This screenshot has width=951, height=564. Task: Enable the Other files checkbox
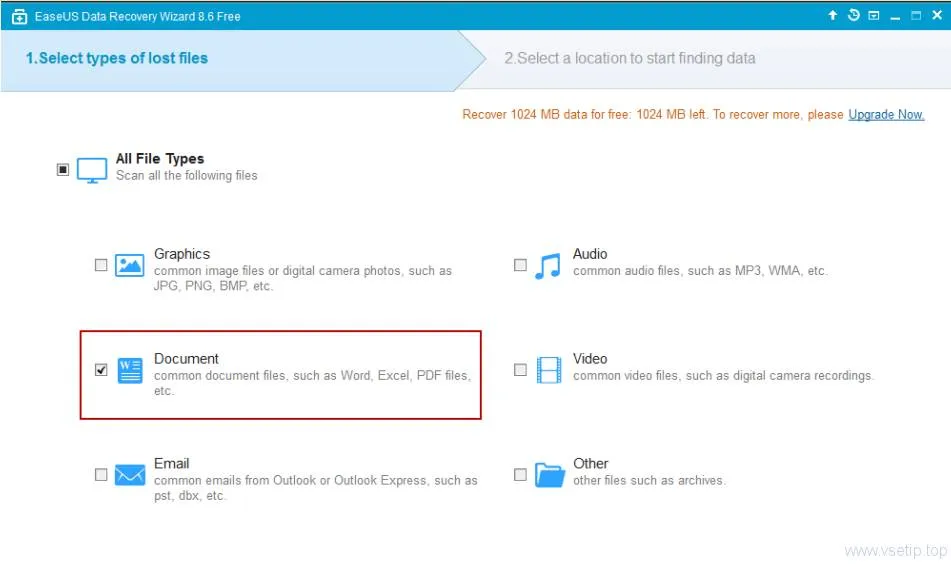pos(520,474)
